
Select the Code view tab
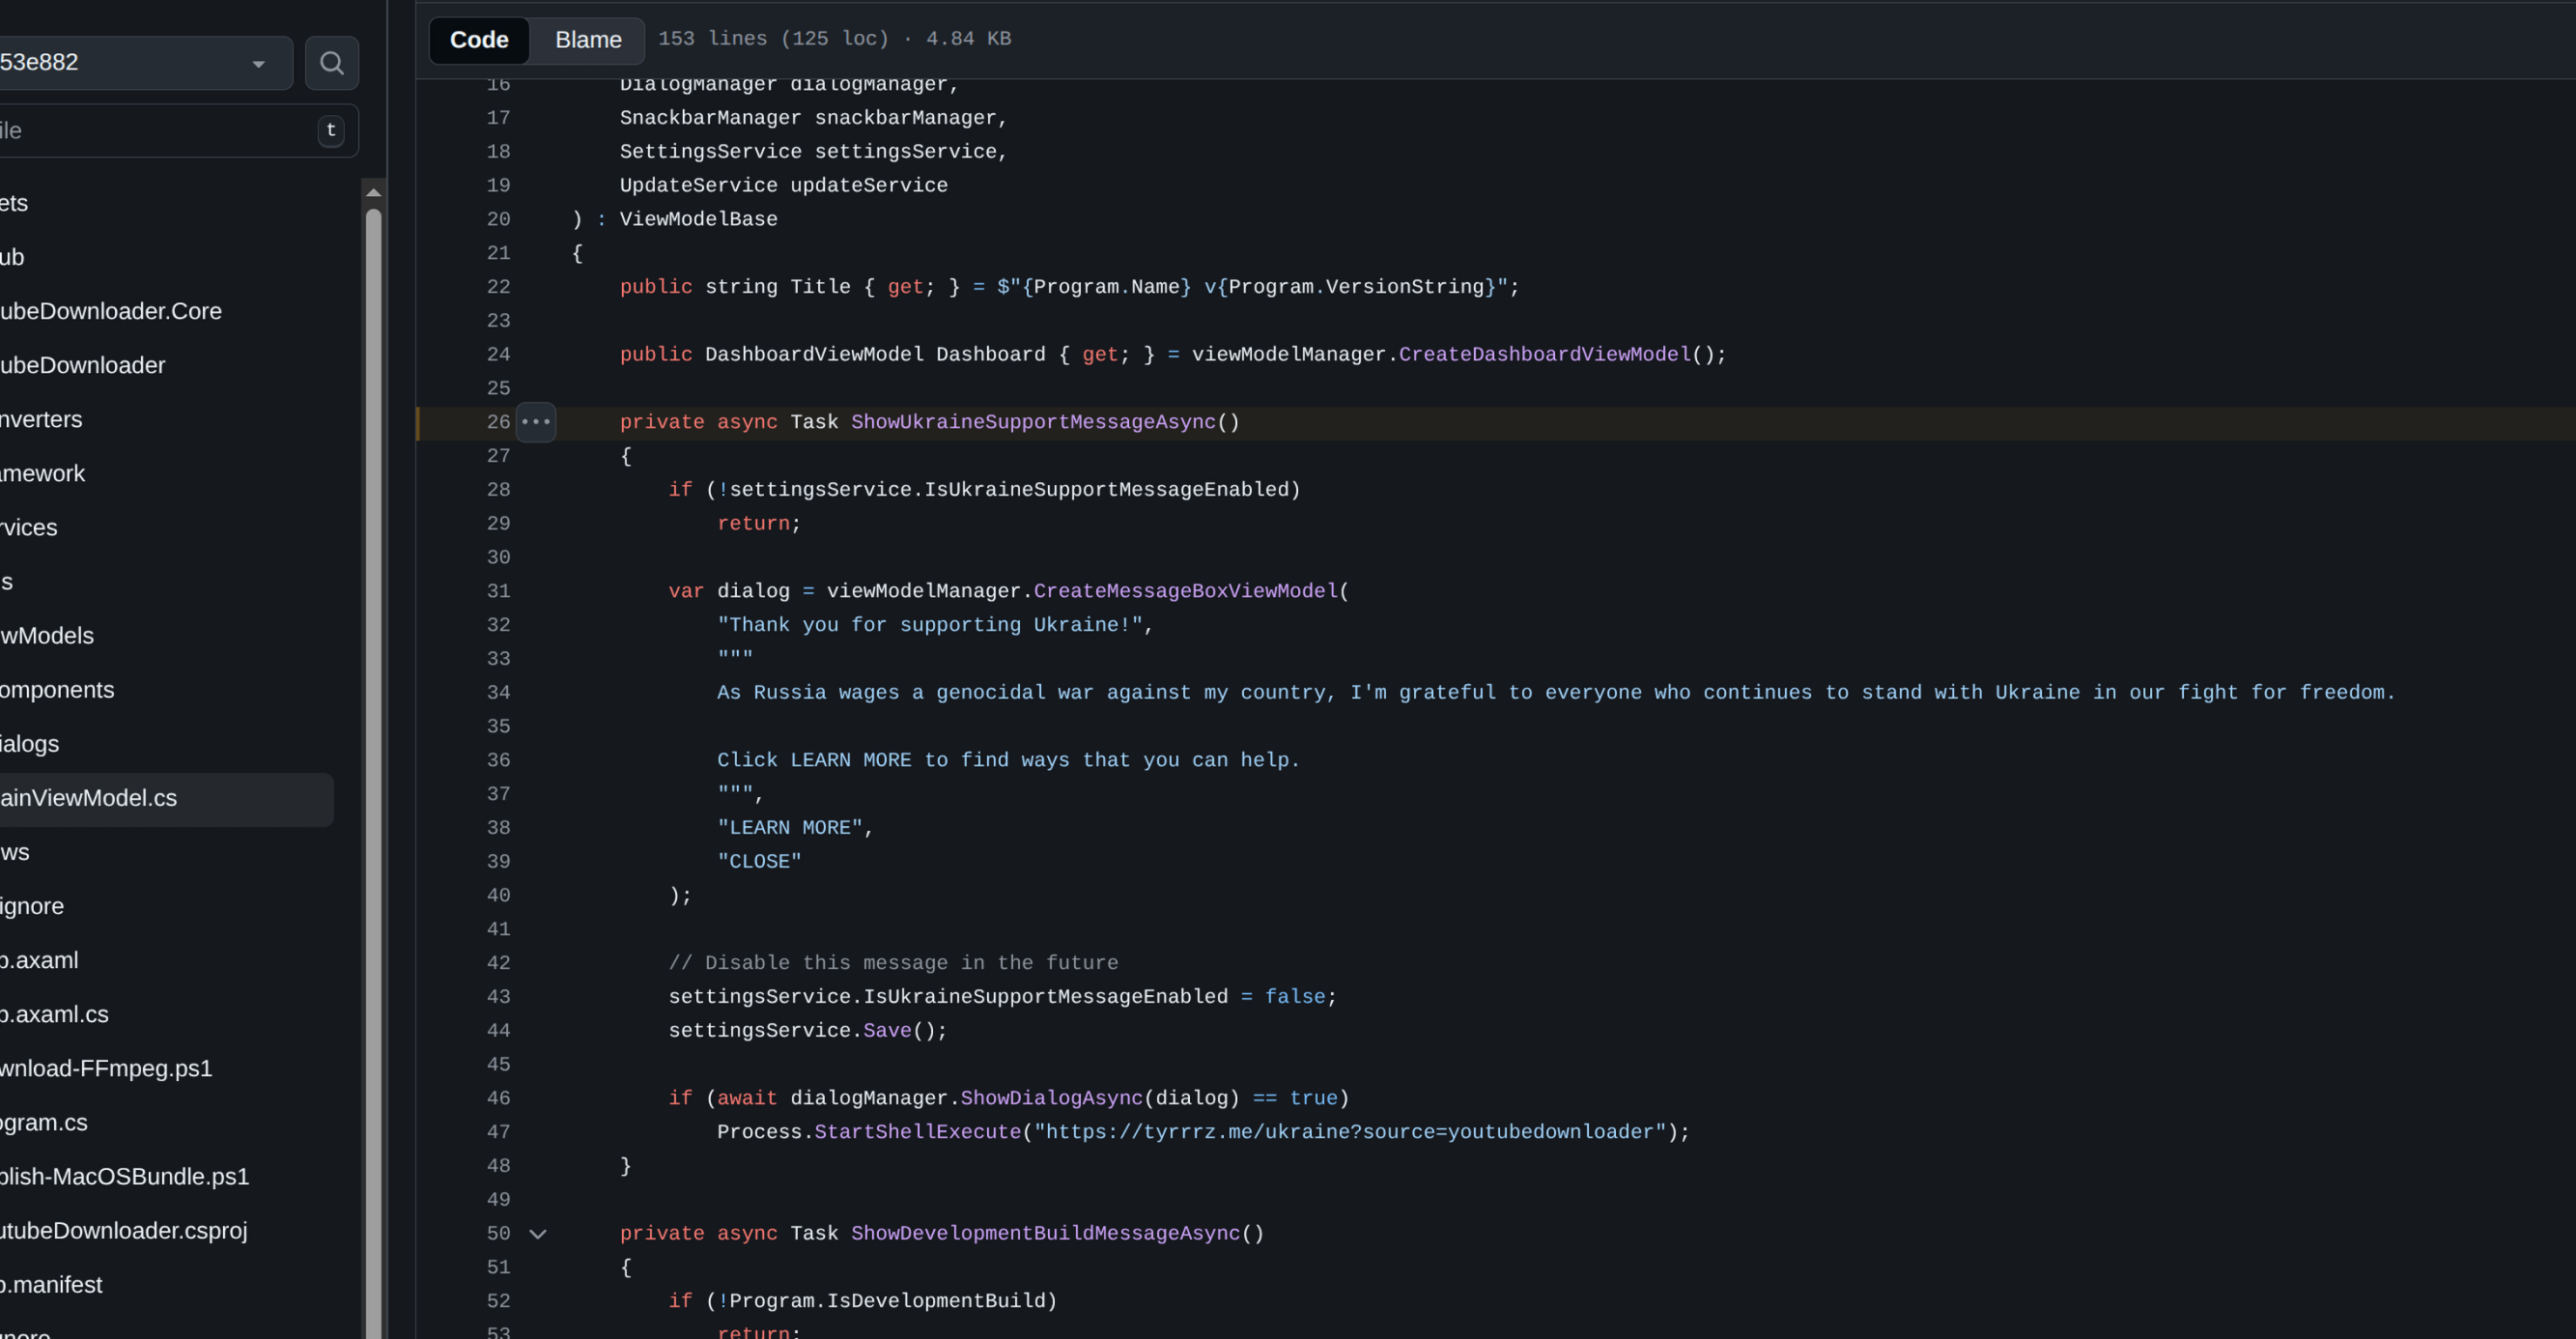[x=479, y=40]
